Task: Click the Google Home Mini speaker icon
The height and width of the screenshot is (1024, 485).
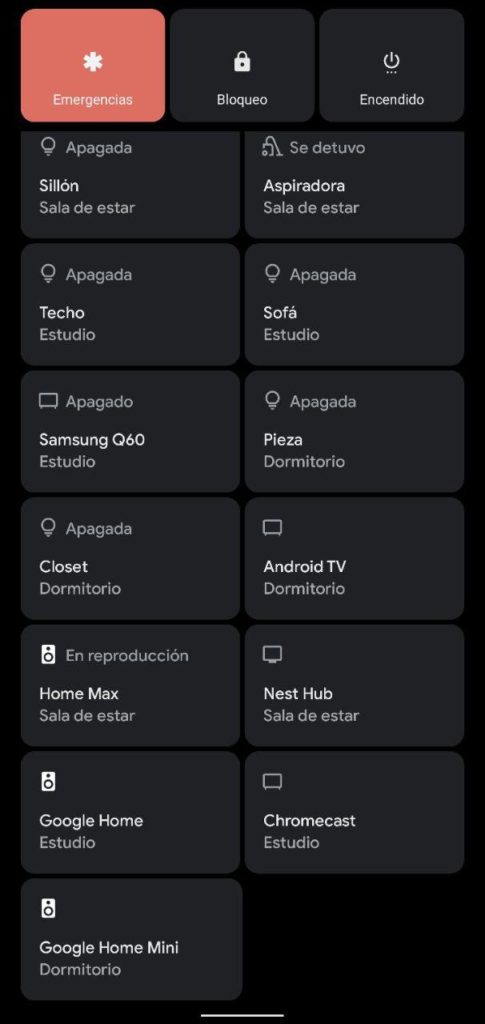Action: click(48, 908)
